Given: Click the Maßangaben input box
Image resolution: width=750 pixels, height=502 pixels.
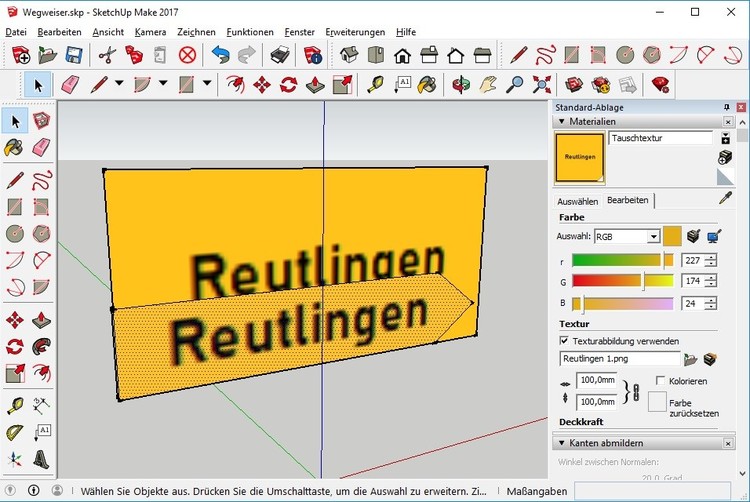Looking at the screenshot, I should click(652, 491).
